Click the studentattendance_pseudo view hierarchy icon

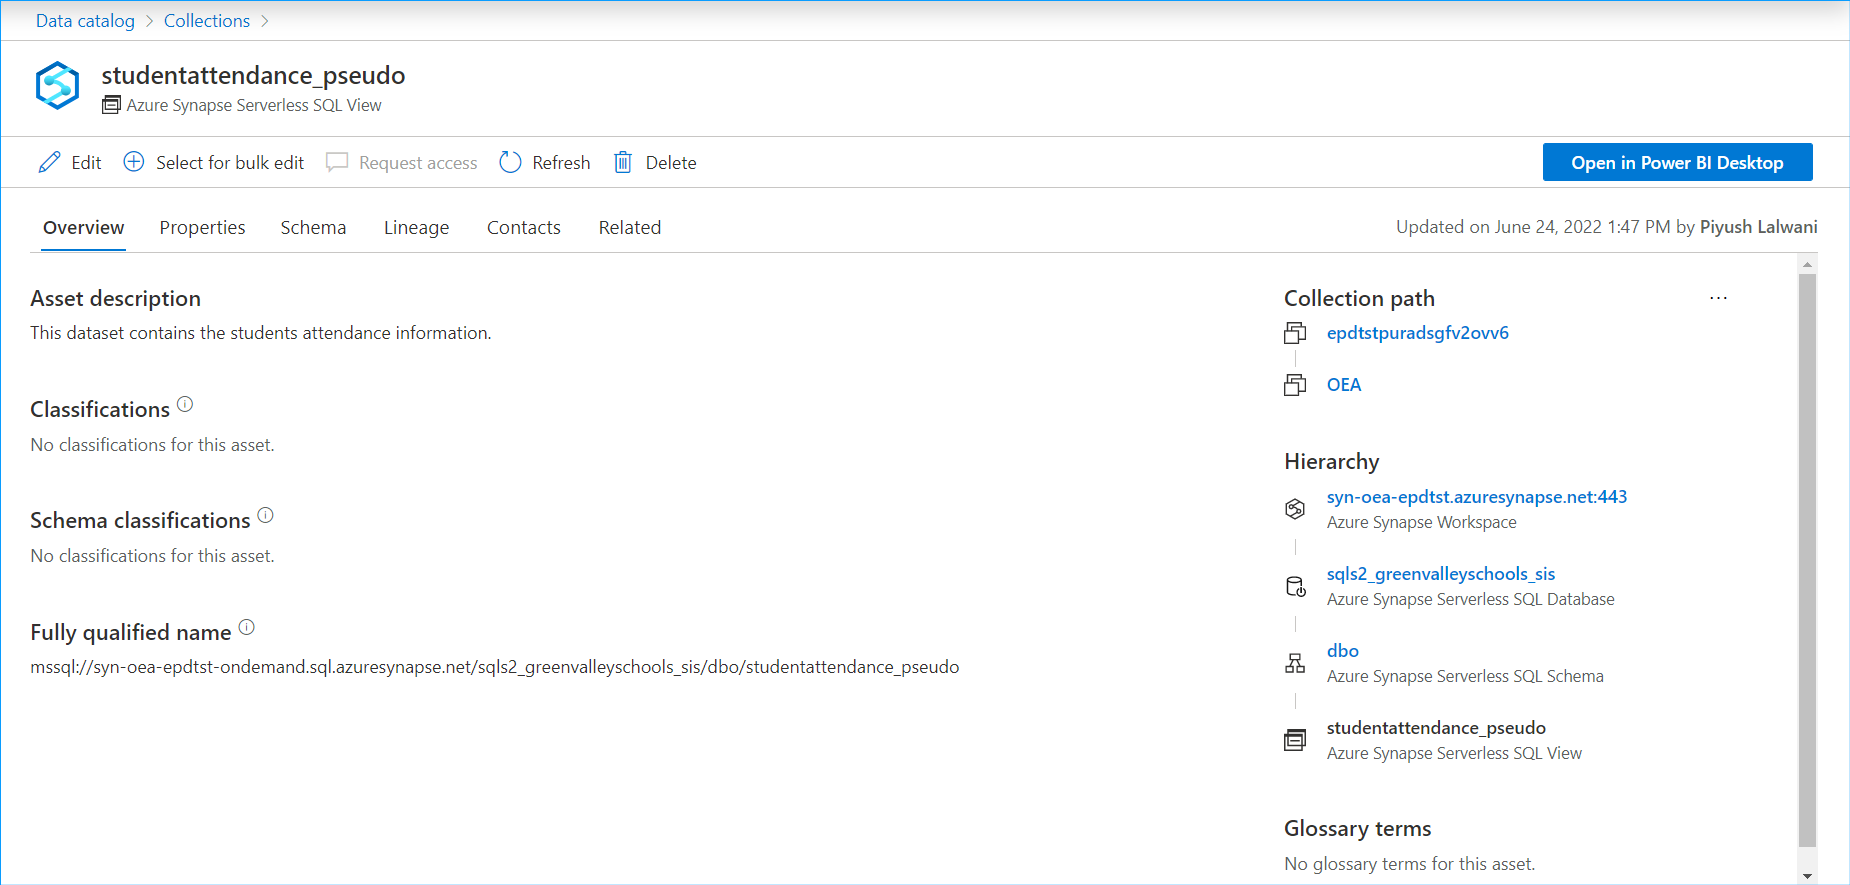1295,740
